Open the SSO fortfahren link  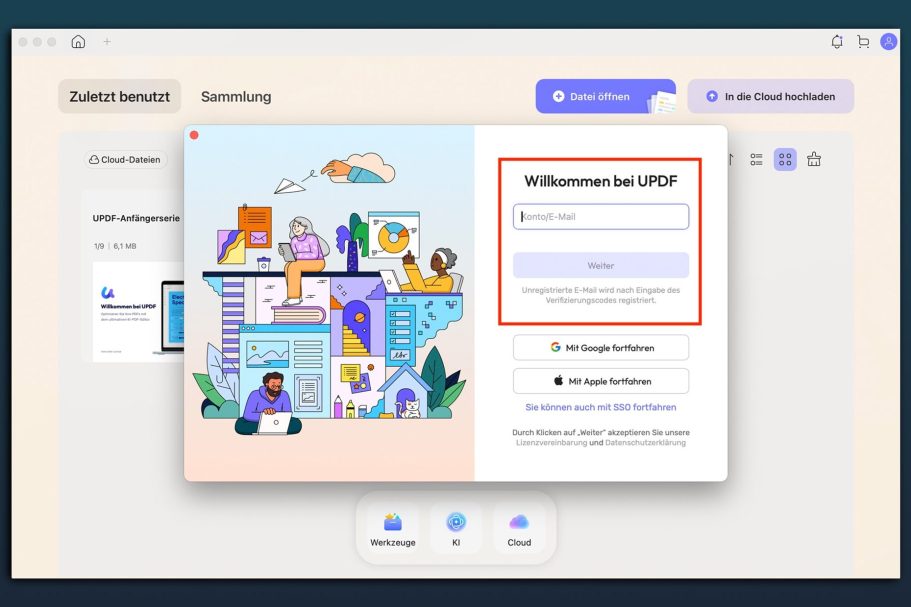coord(601,407)
